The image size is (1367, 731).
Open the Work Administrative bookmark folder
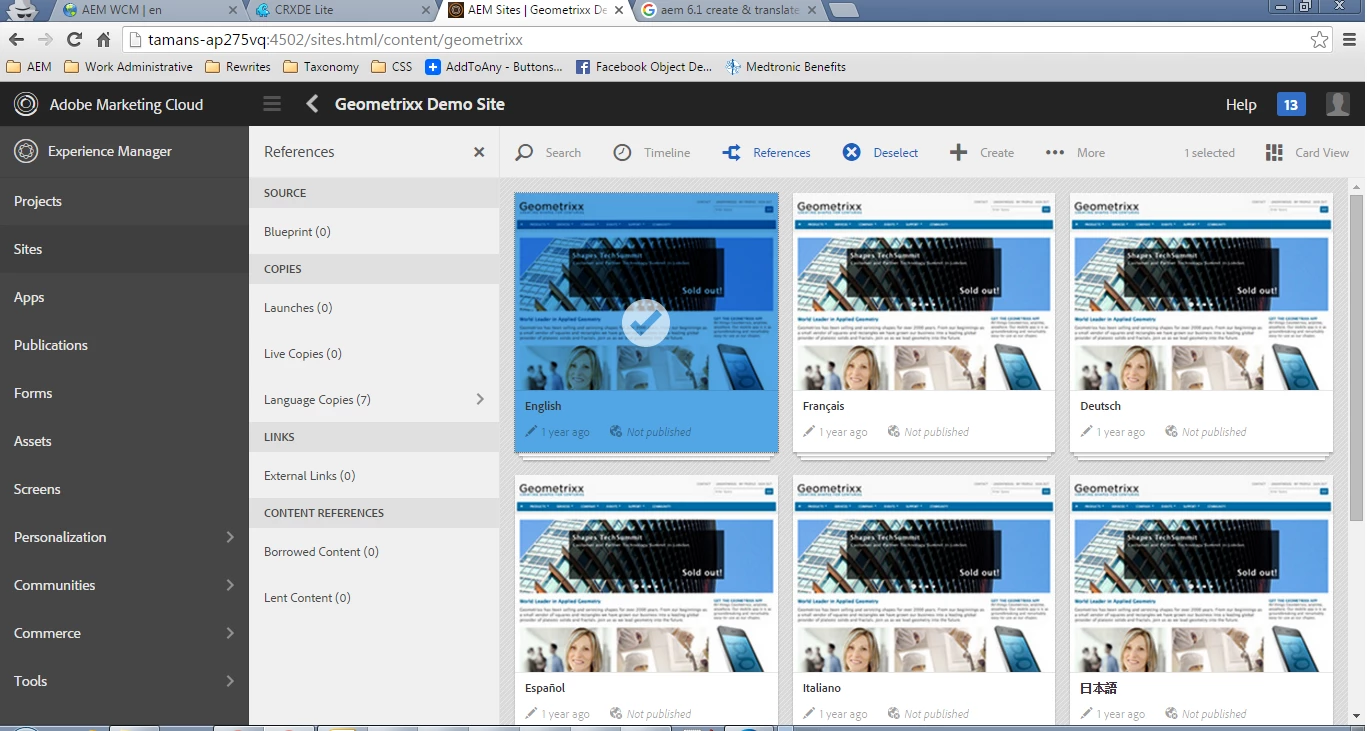pos(128,67)
